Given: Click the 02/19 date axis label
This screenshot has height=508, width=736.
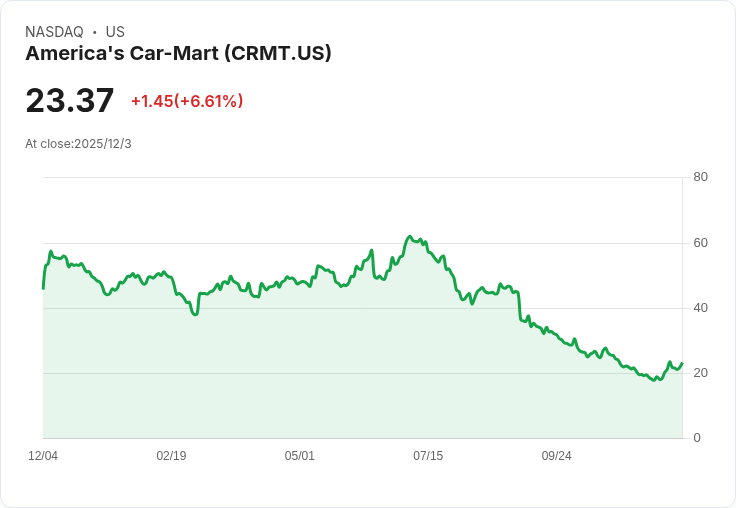Looking at the screenshot, I should (171, 456).
